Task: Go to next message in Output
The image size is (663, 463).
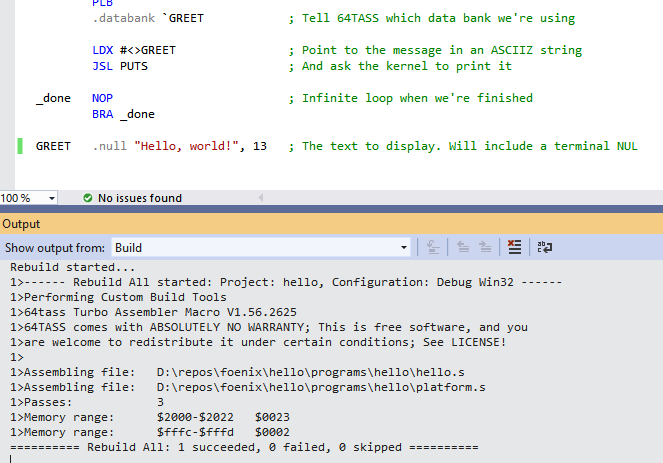Action: click(486, 247)
